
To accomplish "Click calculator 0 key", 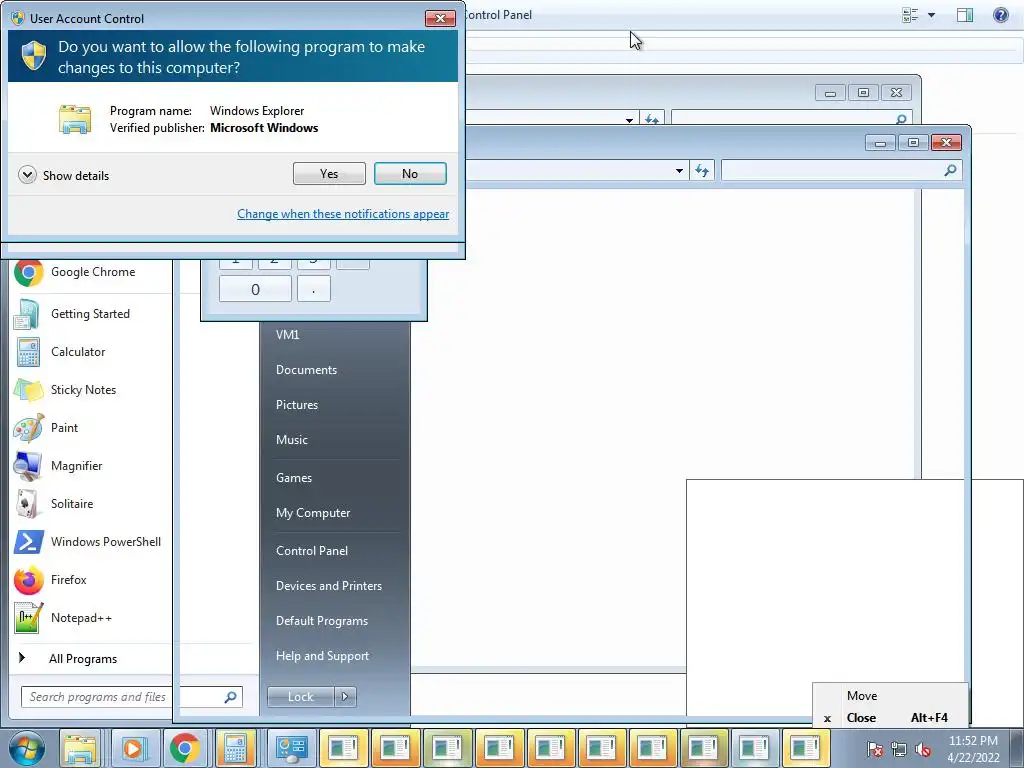I will [x=255, y=289].
